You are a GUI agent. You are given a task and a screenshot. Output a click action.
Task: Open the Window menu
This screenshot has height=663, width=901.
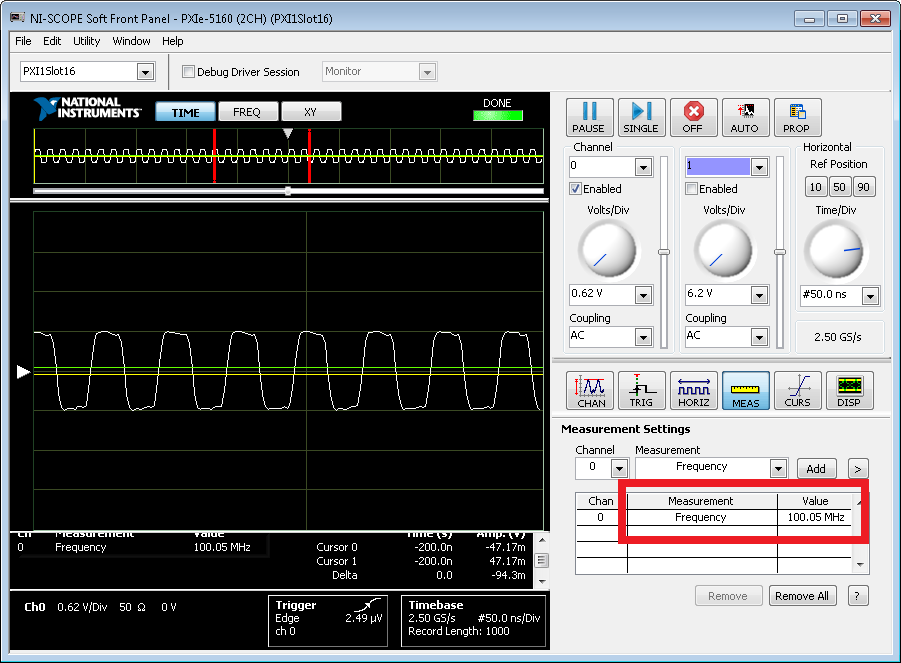coord(131,41)
